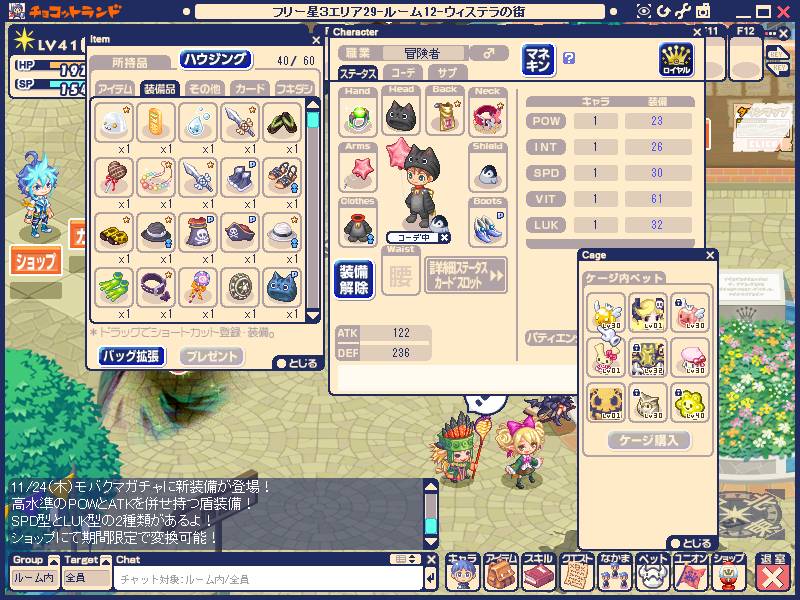The height and width of the screenshot is (600, 800).
Task: Select the yellow Lv40 flower pet in Cage
Action: (x=690, y=403)
